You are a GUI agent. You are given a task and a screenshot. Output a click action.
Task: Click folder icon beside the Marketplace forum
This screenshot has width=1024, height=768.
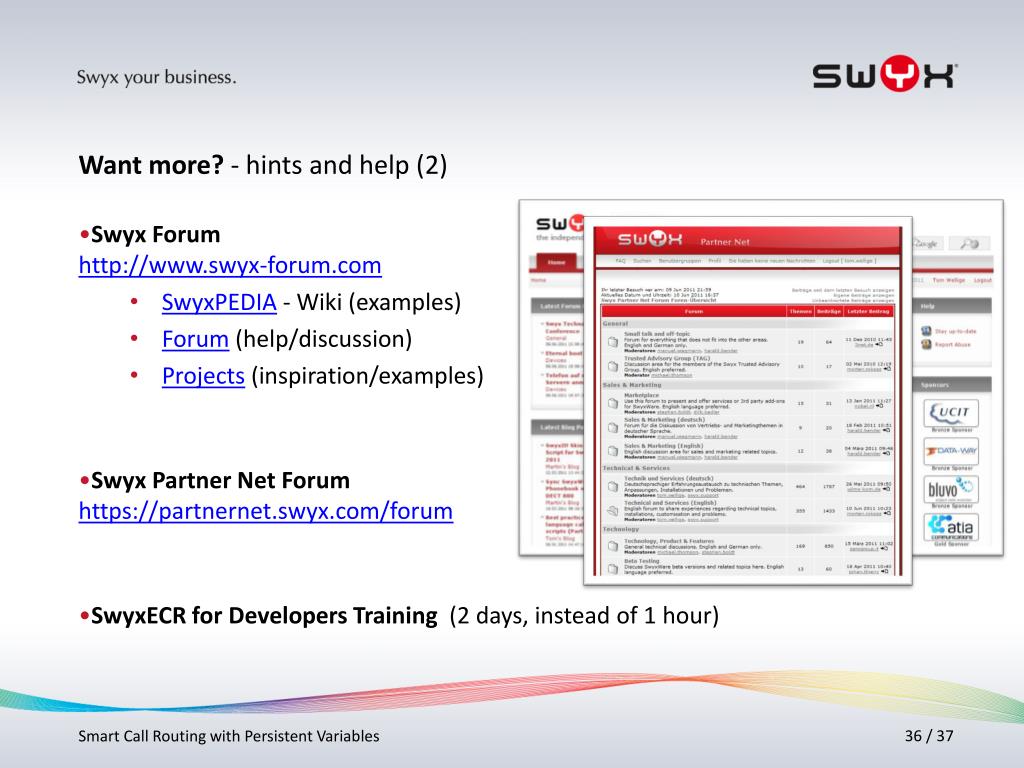pyautogui.click(x=613, y=404)
